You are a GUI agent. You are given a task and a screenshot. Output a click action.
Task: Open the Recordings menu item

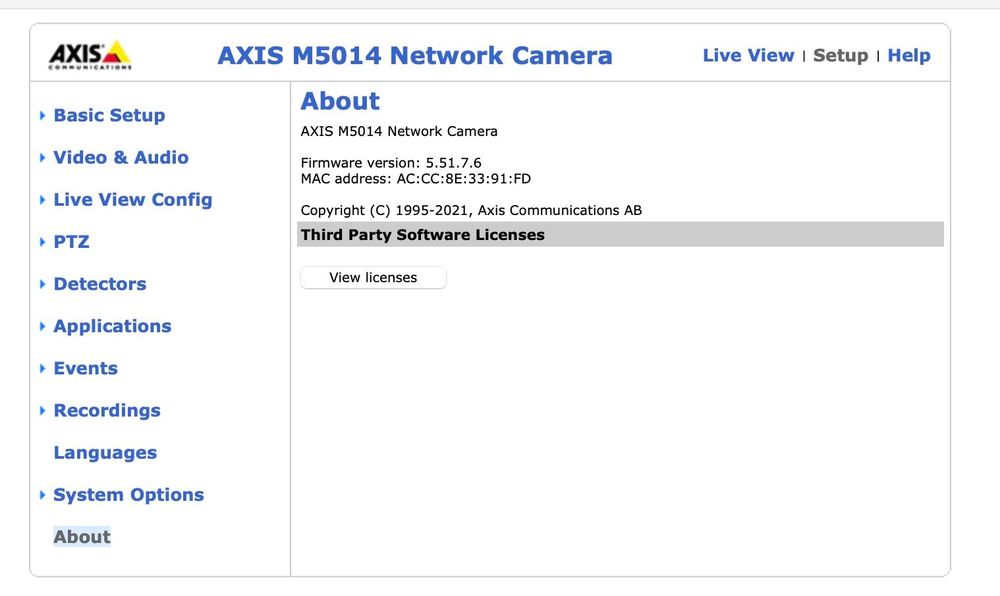[107, 410]
